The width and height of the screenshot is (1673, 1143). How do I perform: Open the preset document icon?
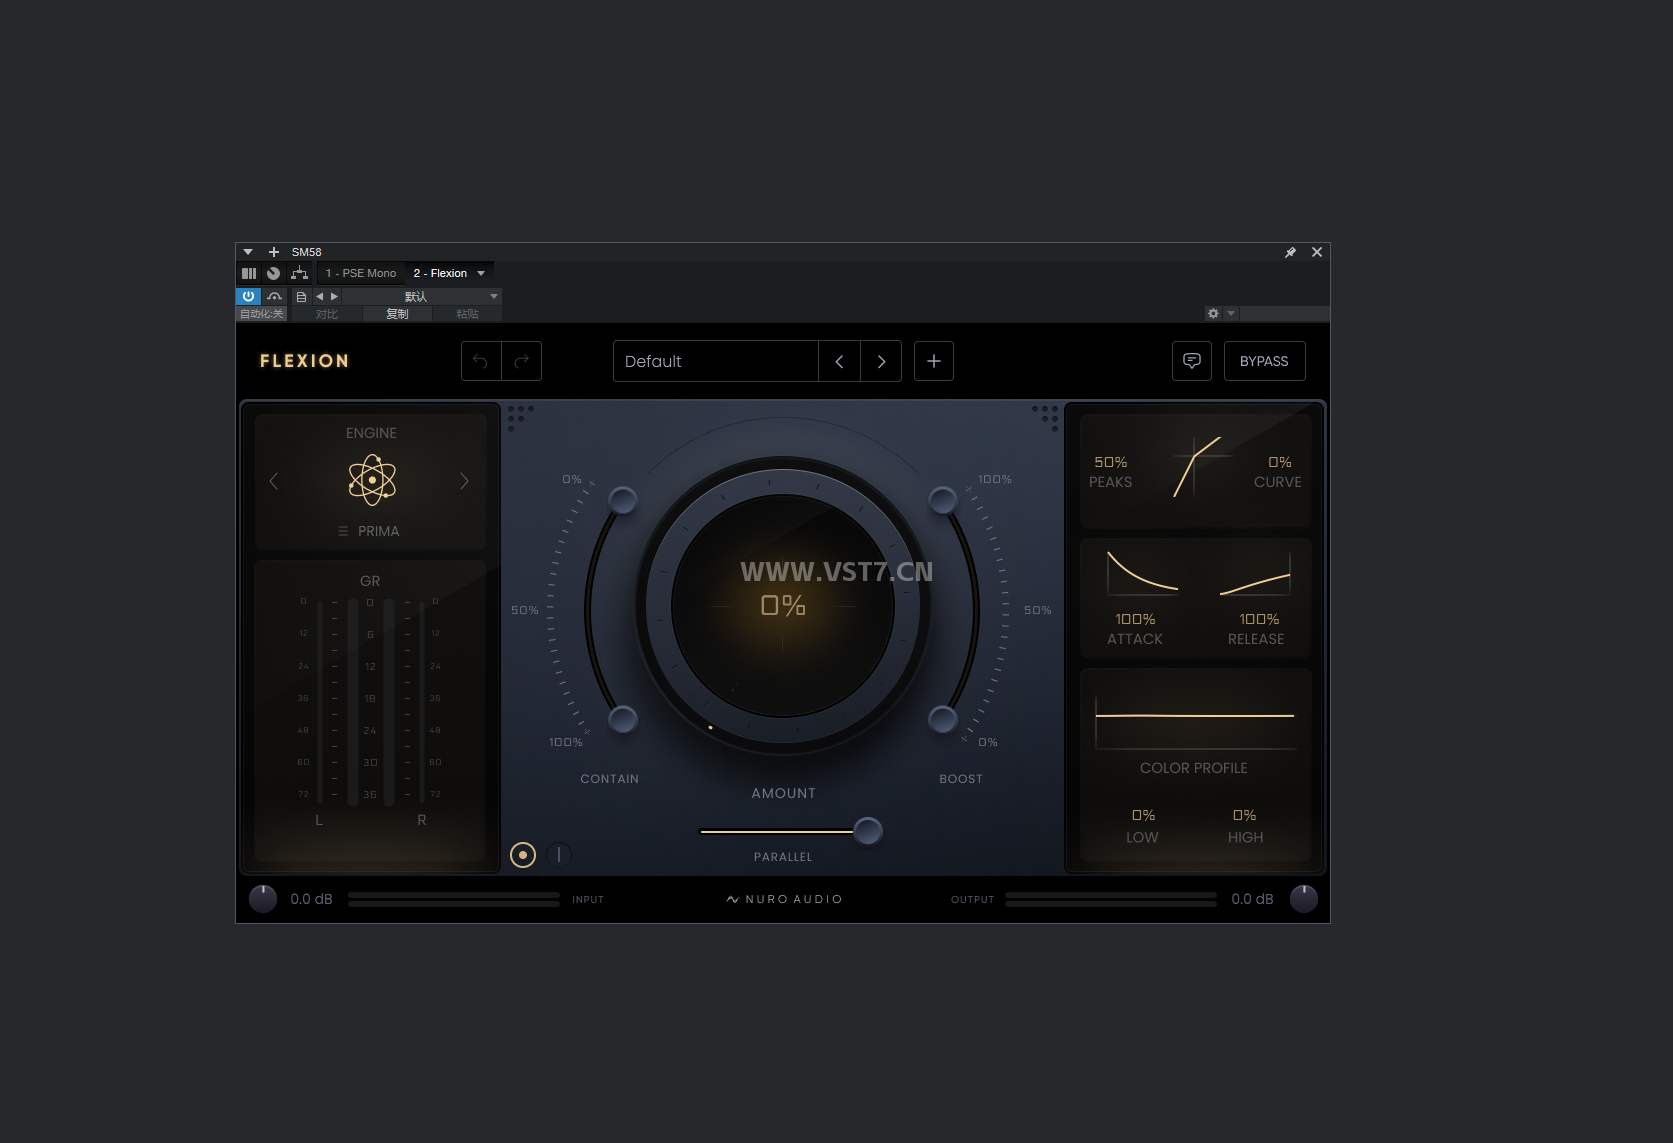click(301, 297)
